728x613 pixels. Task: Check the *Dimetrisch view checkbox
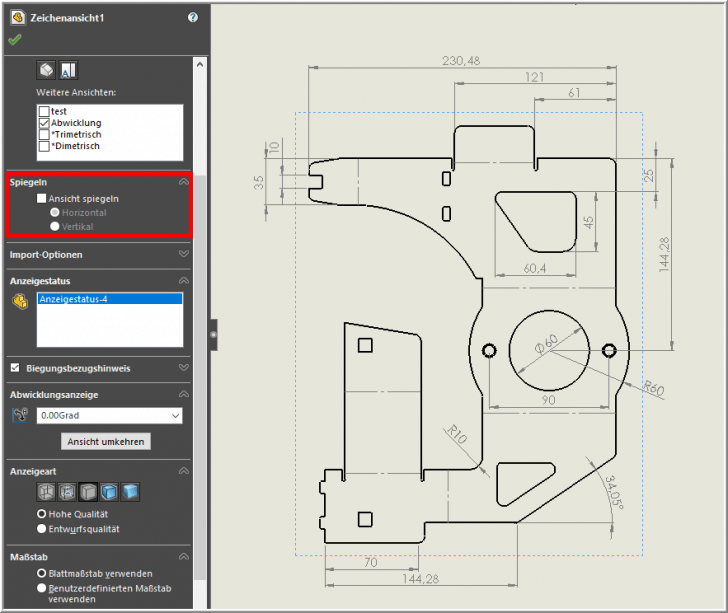click(44, 146)
